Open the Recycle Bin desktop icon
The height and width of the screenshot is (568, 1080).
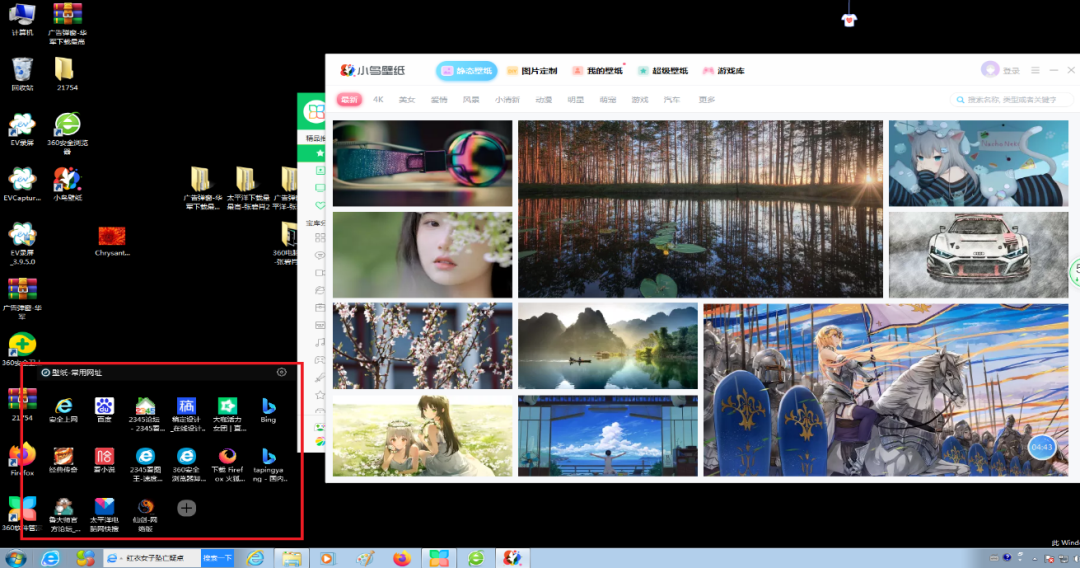click(x=22, y=70)
